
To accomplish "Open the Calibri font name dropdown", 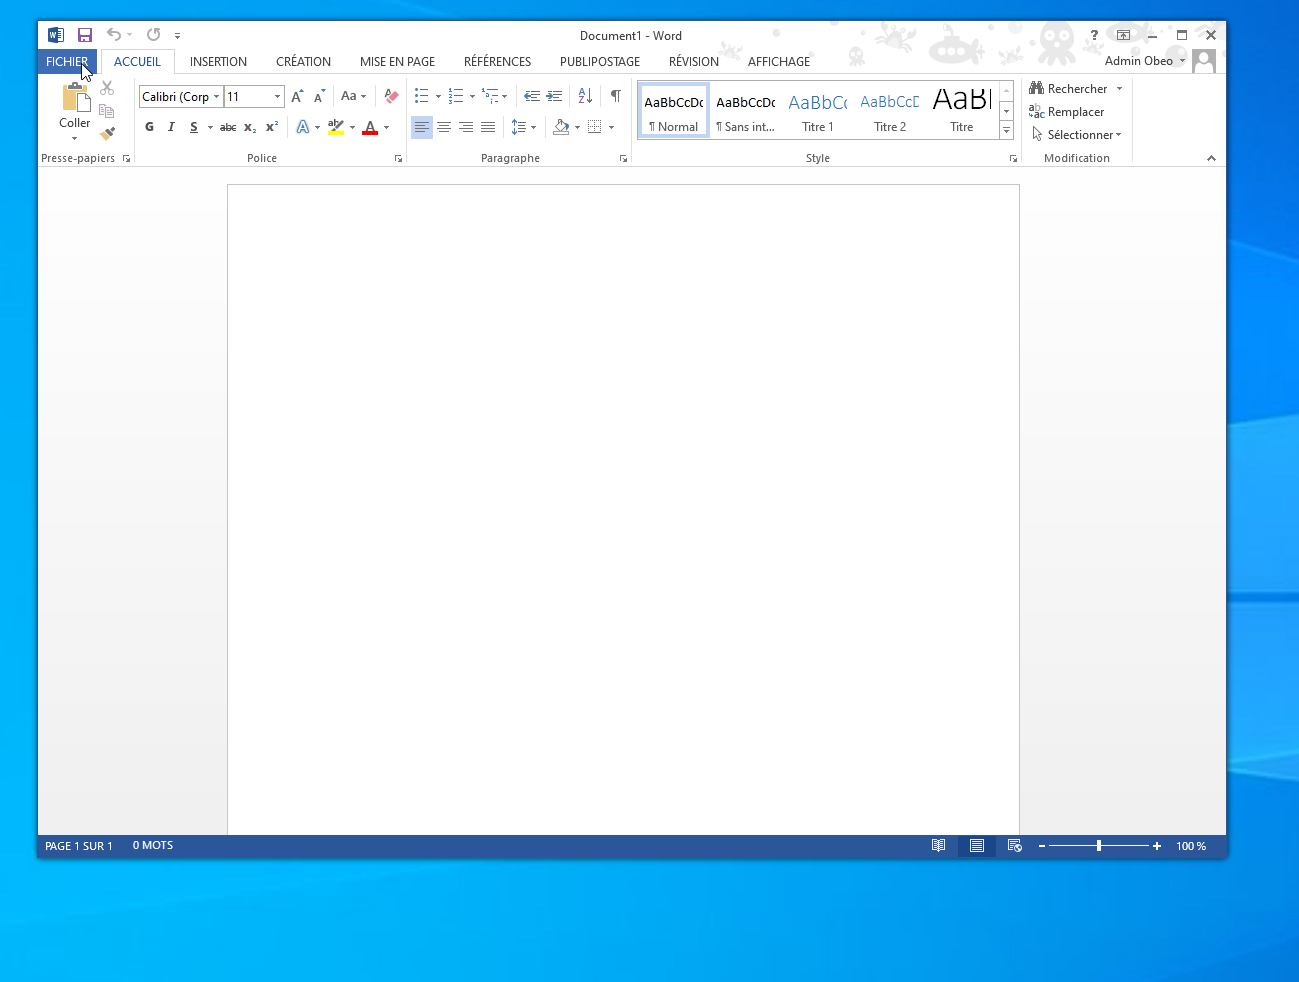I will [216, 97].
